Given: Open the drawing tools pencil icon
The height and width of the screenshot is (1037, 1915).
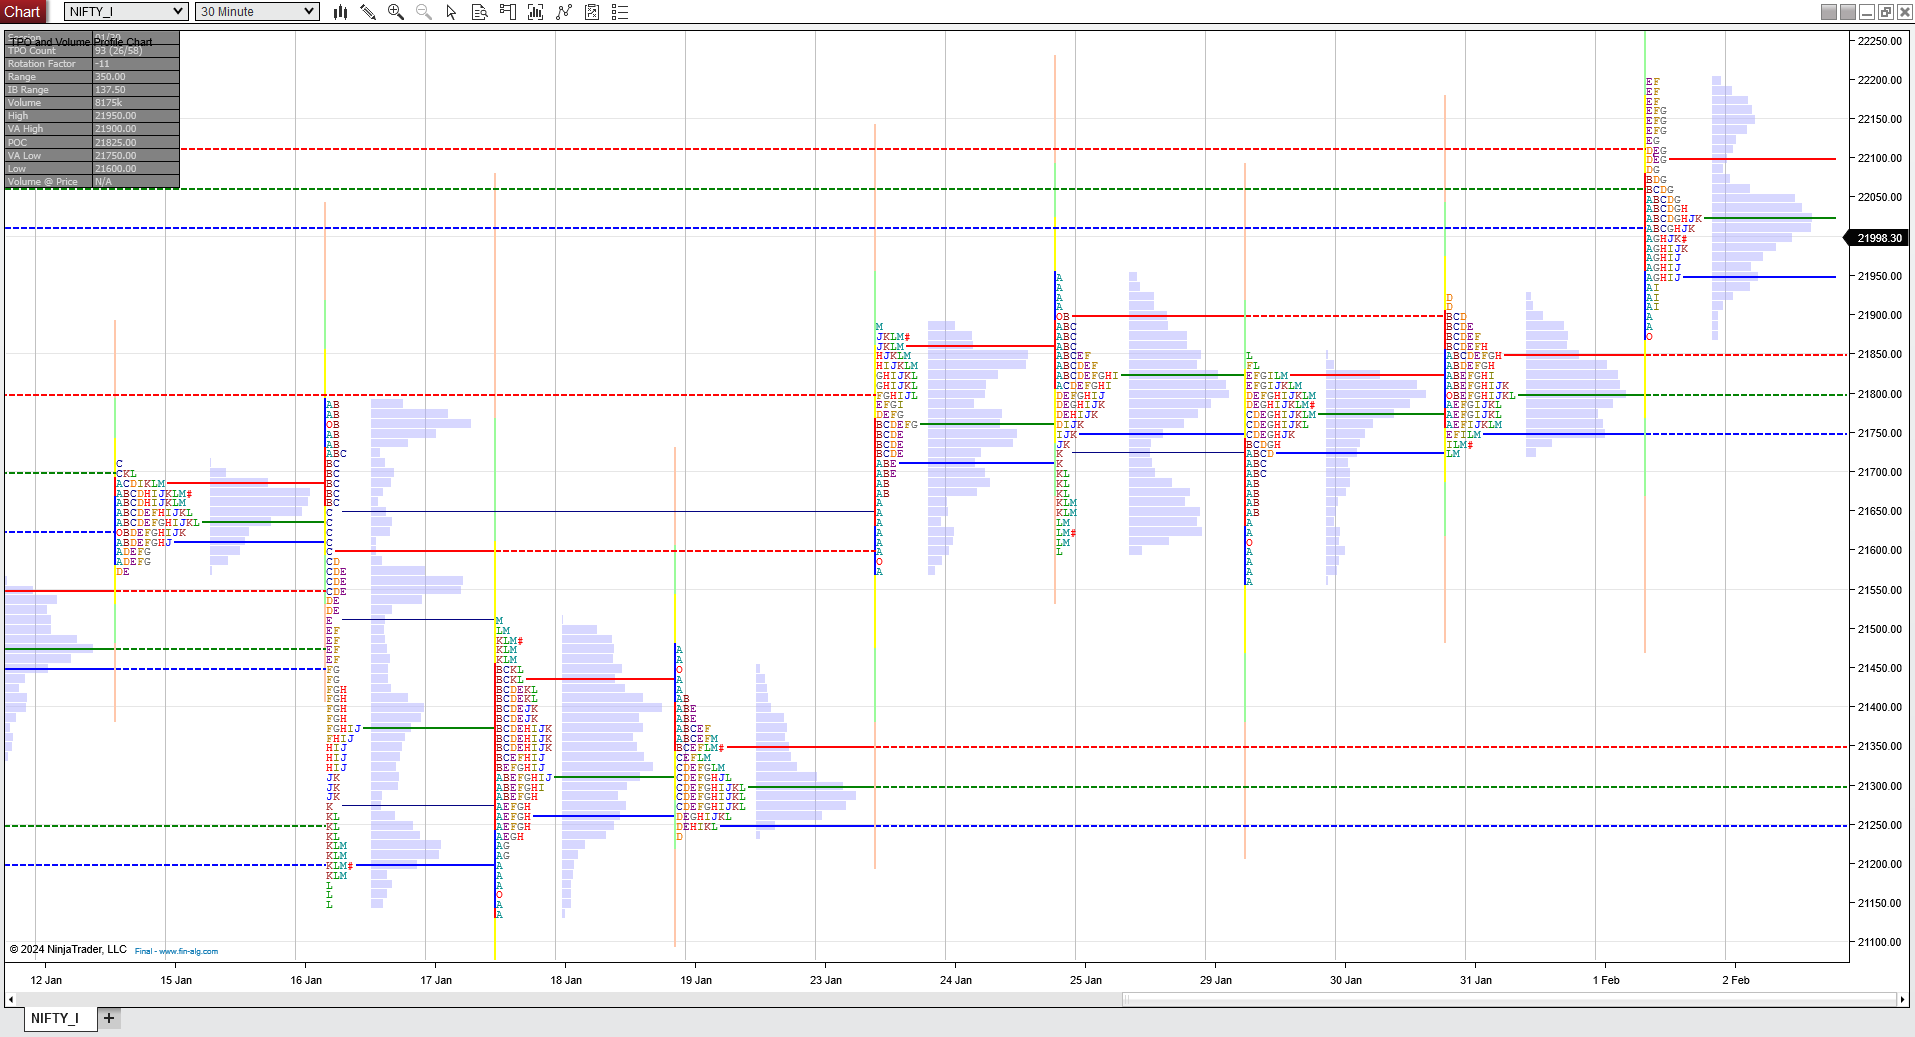Looking at the screenshot, I should click(368, 11).
